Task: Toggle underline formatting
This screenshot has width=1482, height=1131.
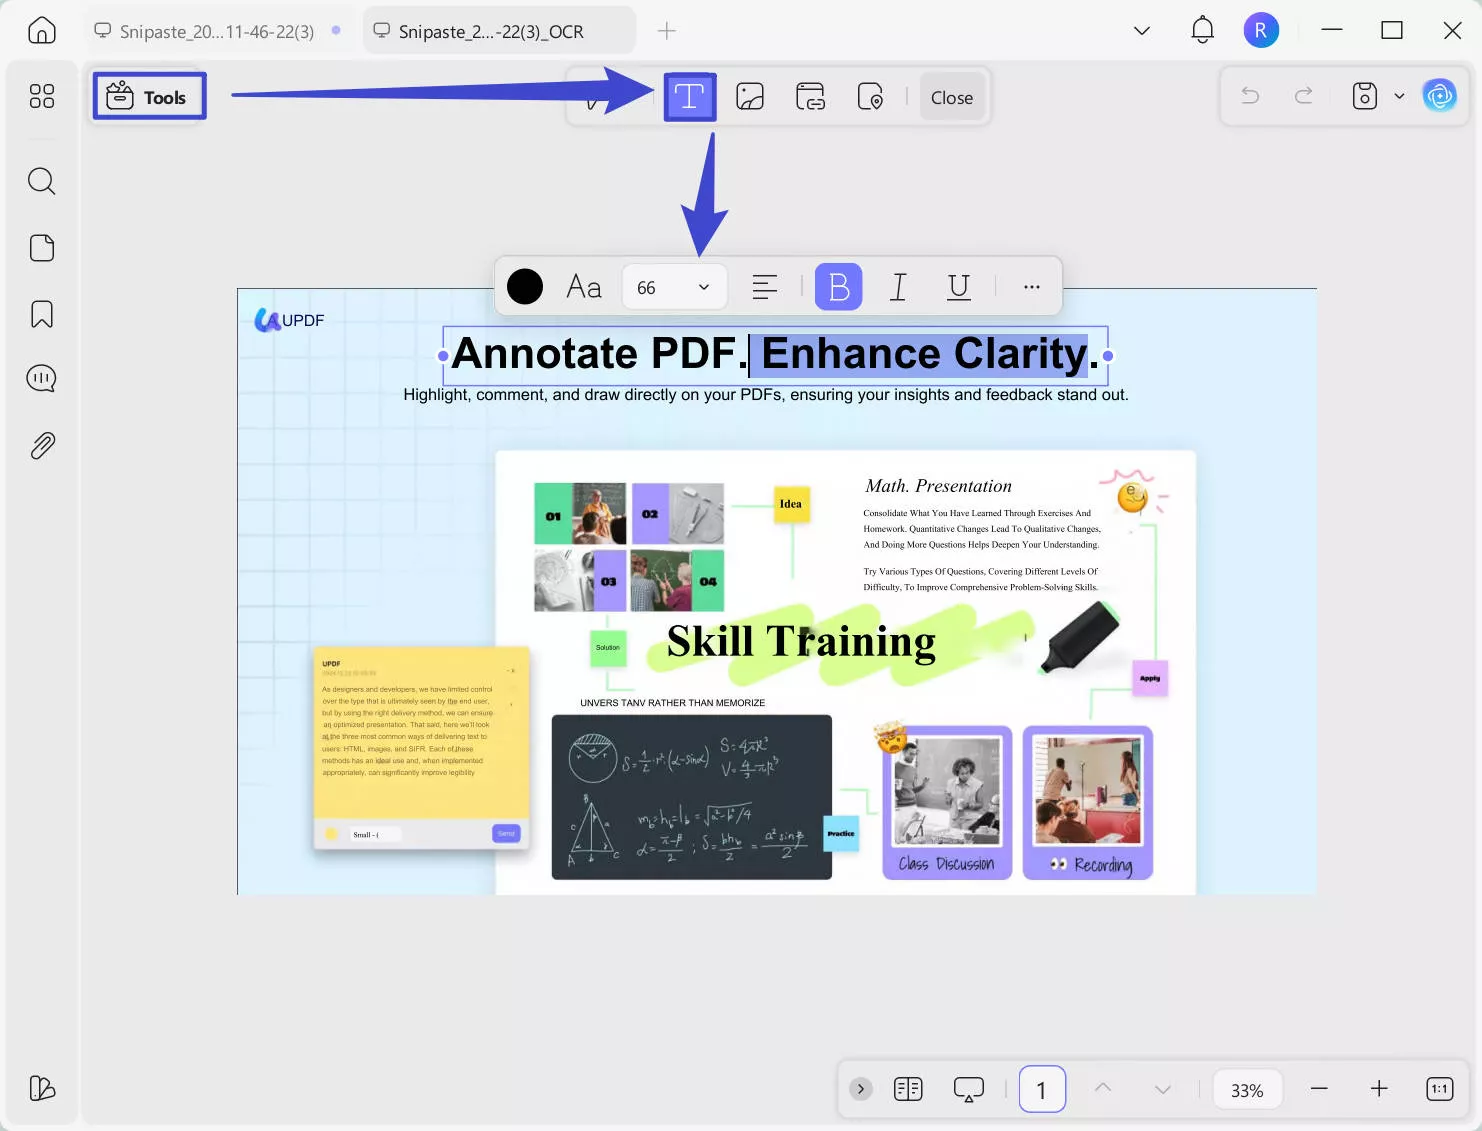Action: pos(957,287)
